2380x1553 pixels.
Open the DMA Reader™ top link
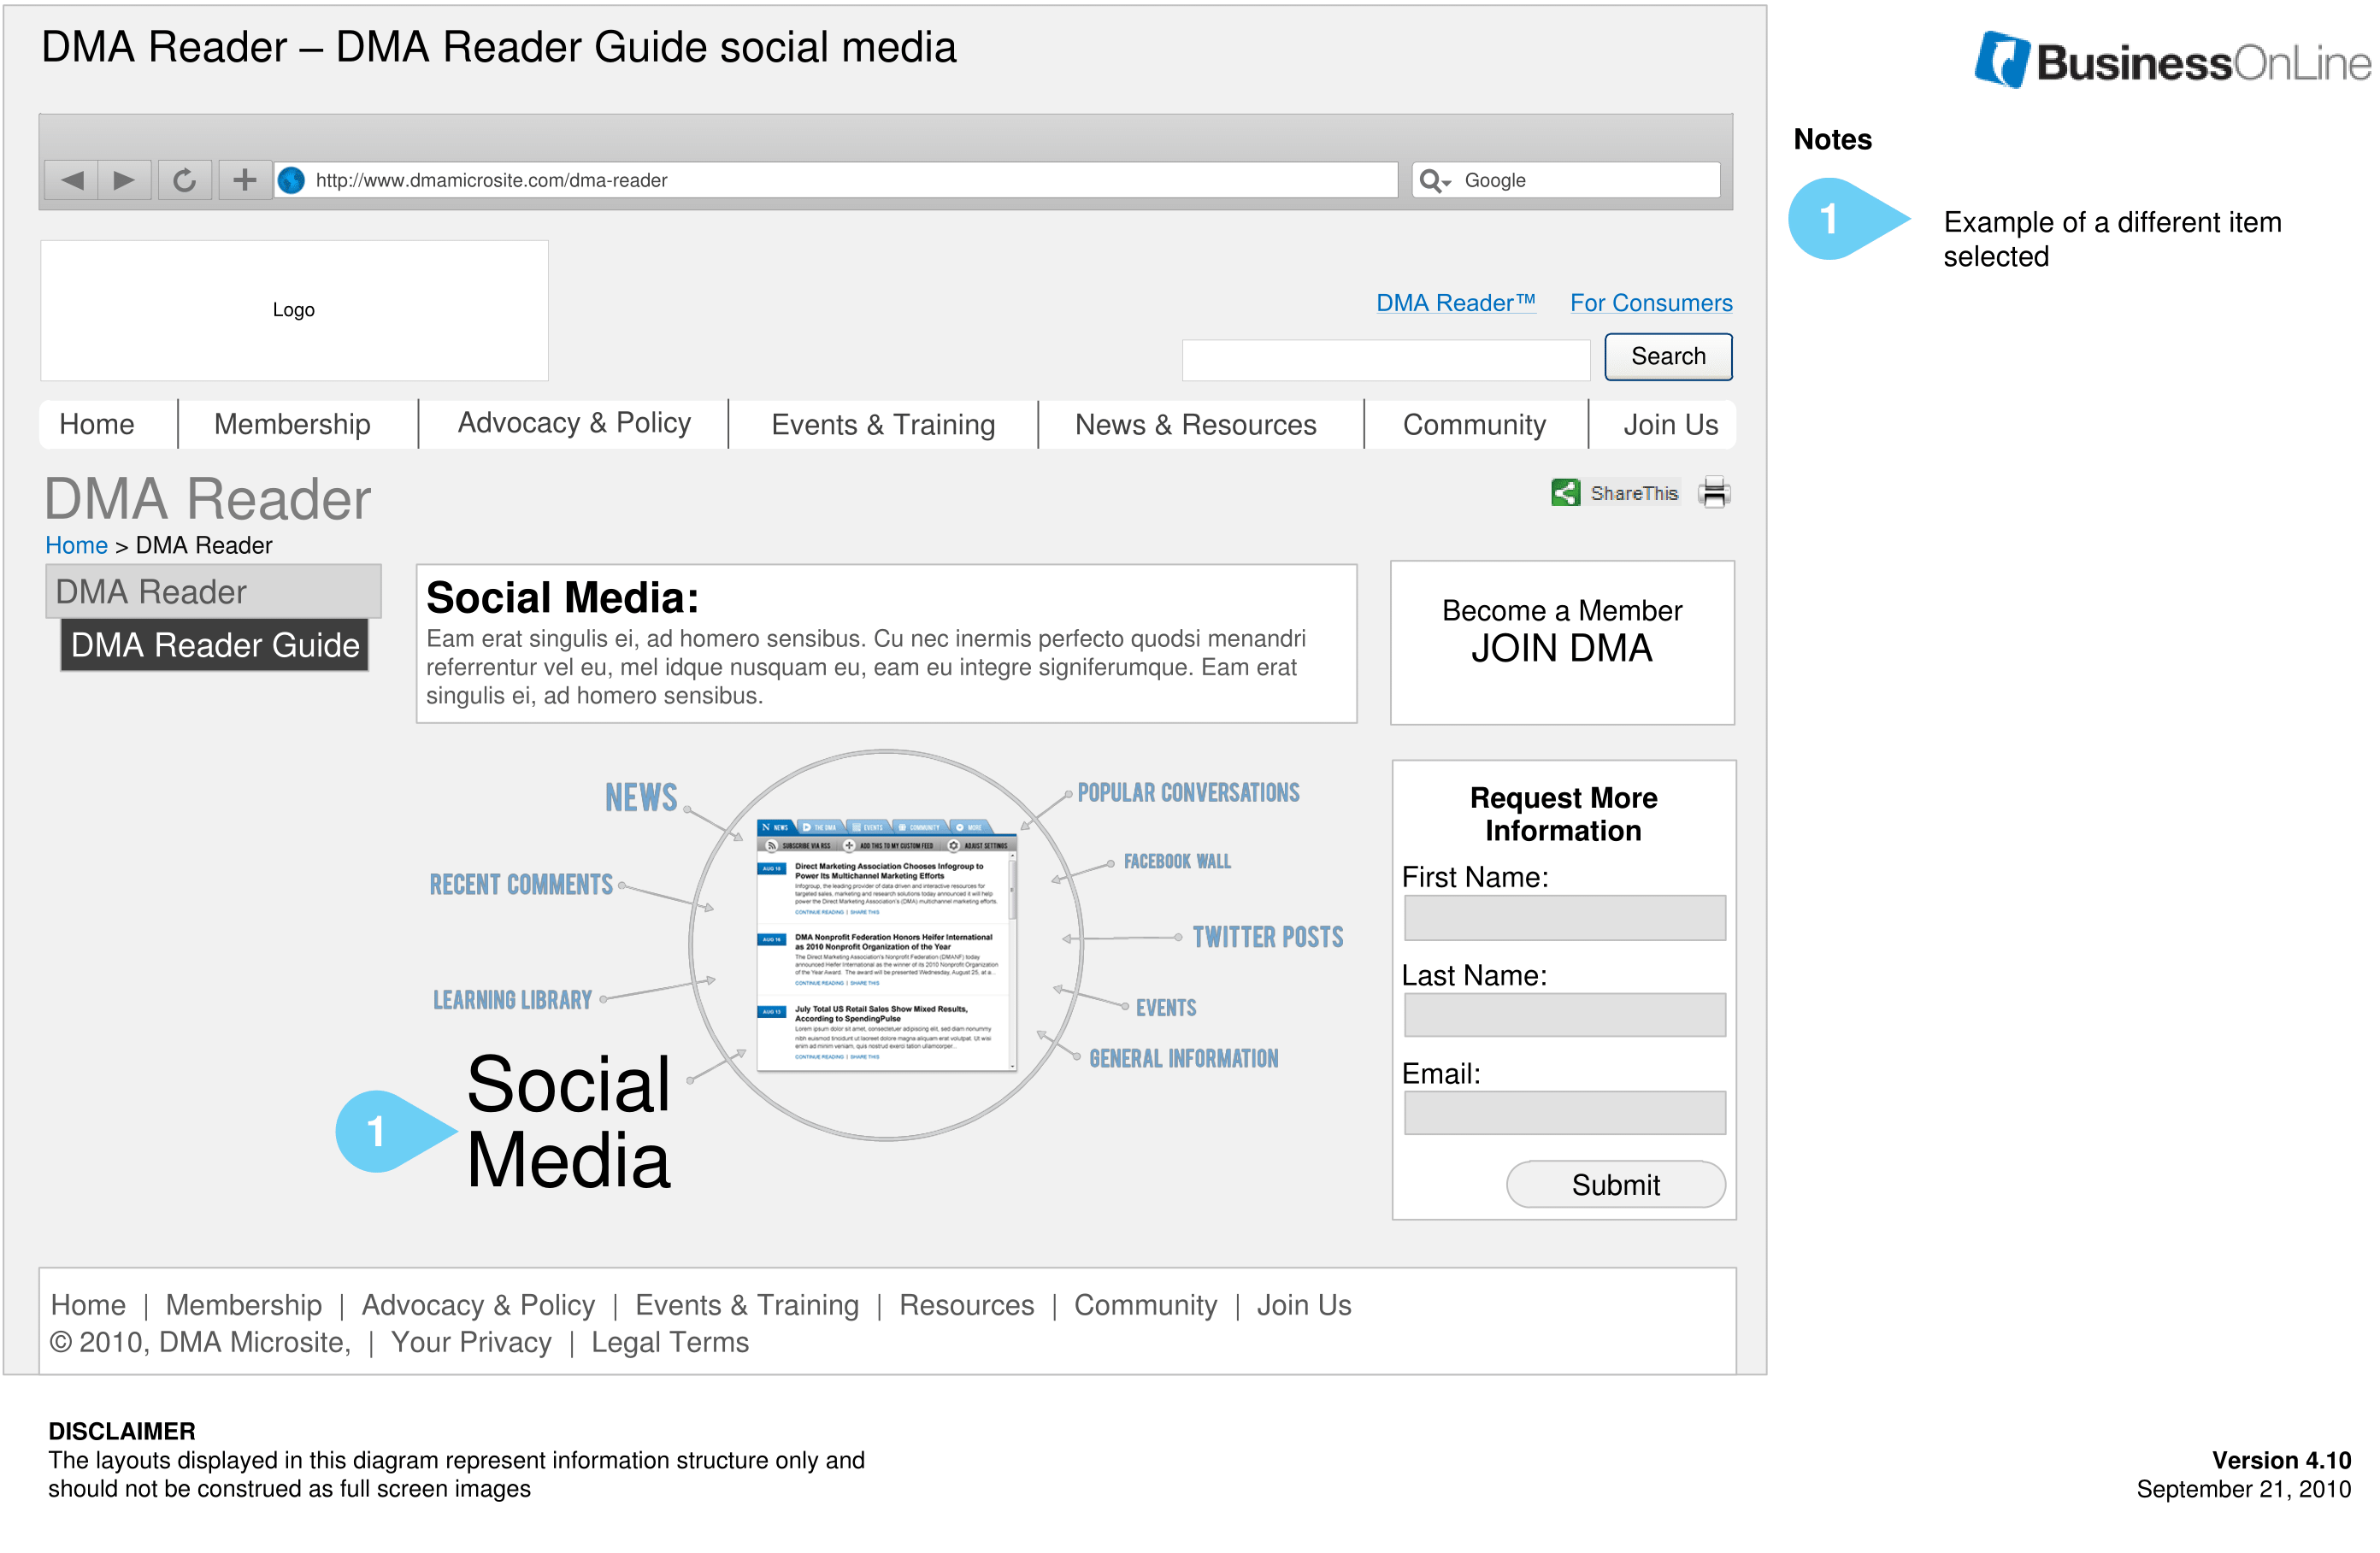(1455, 303)
